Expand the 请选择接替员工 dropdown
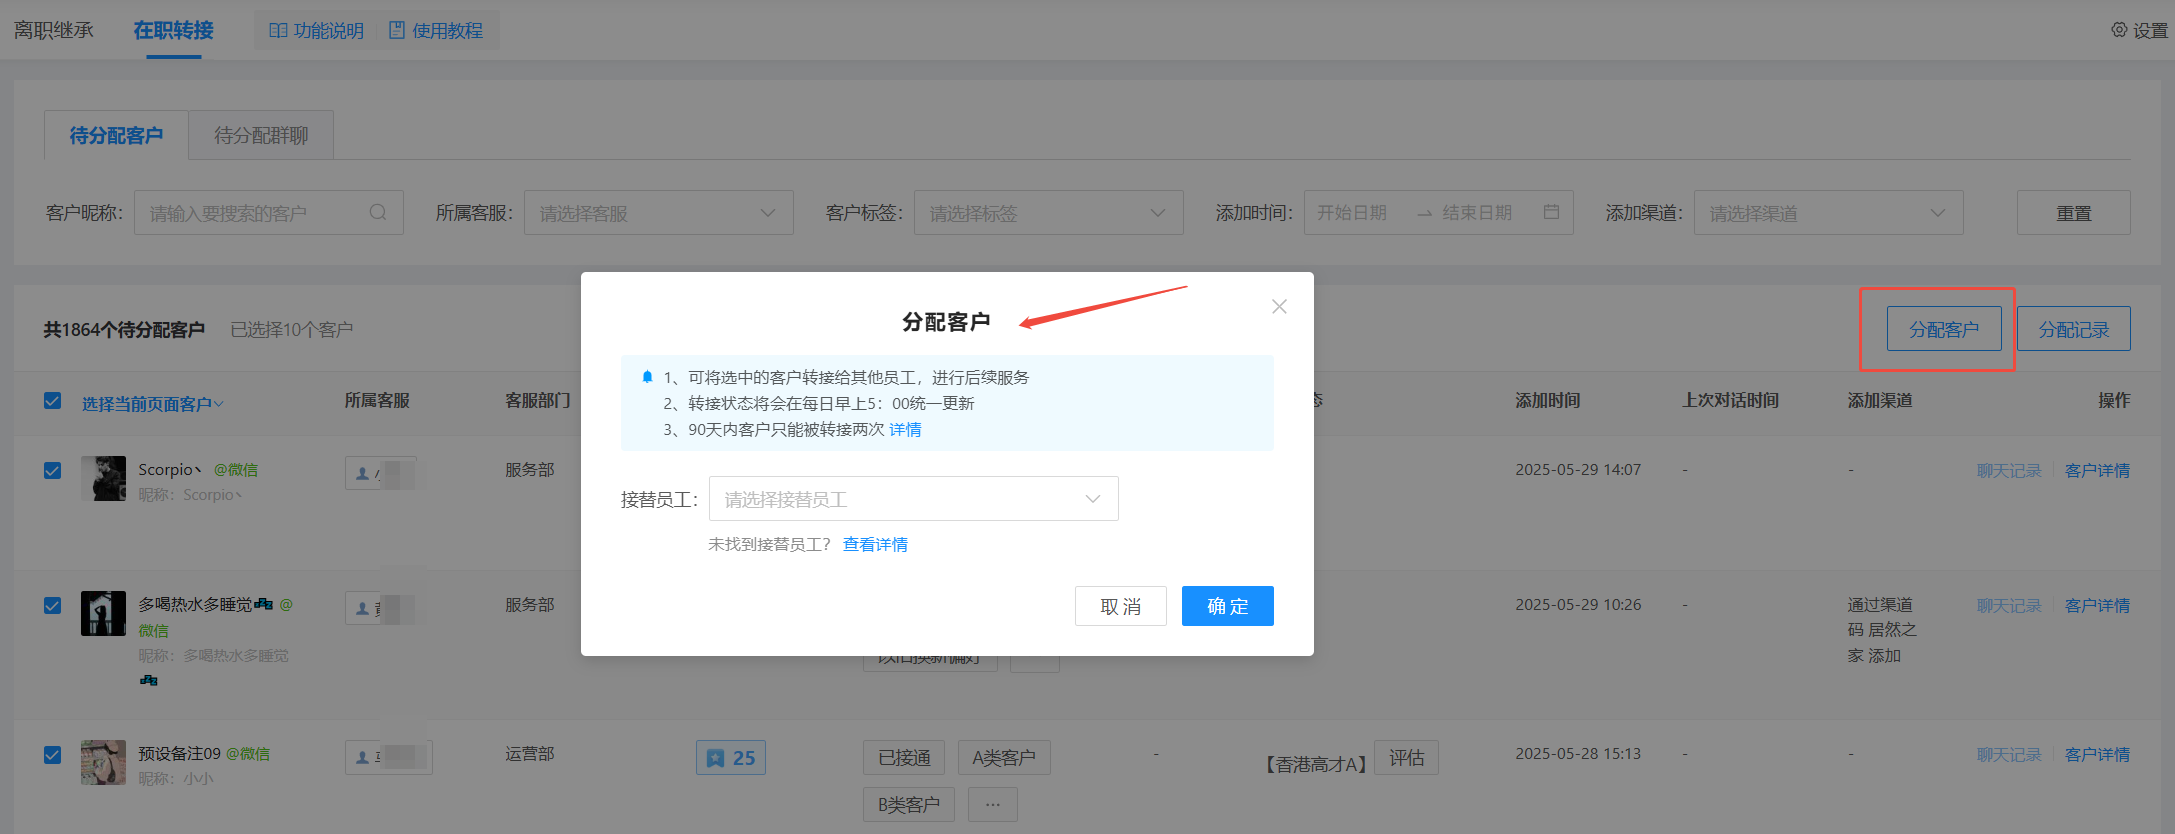 click(x=913, y=498)
